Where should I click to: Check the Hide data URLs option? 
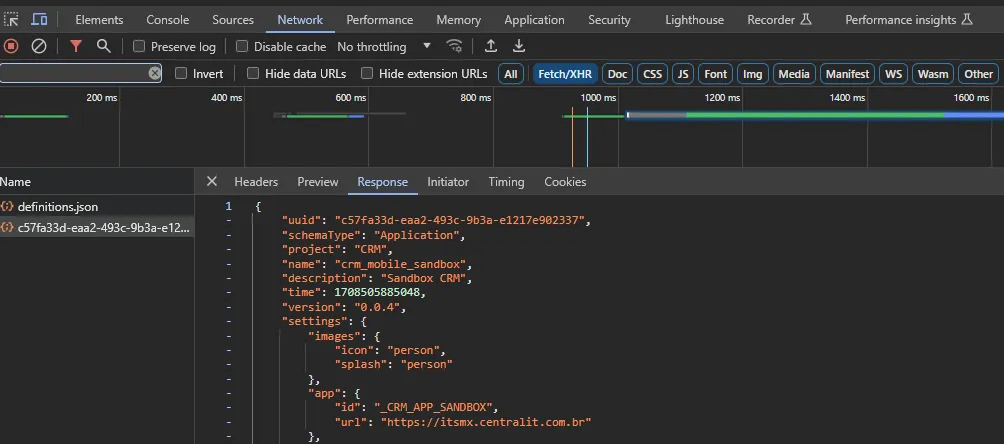click(x=253, y=74)
